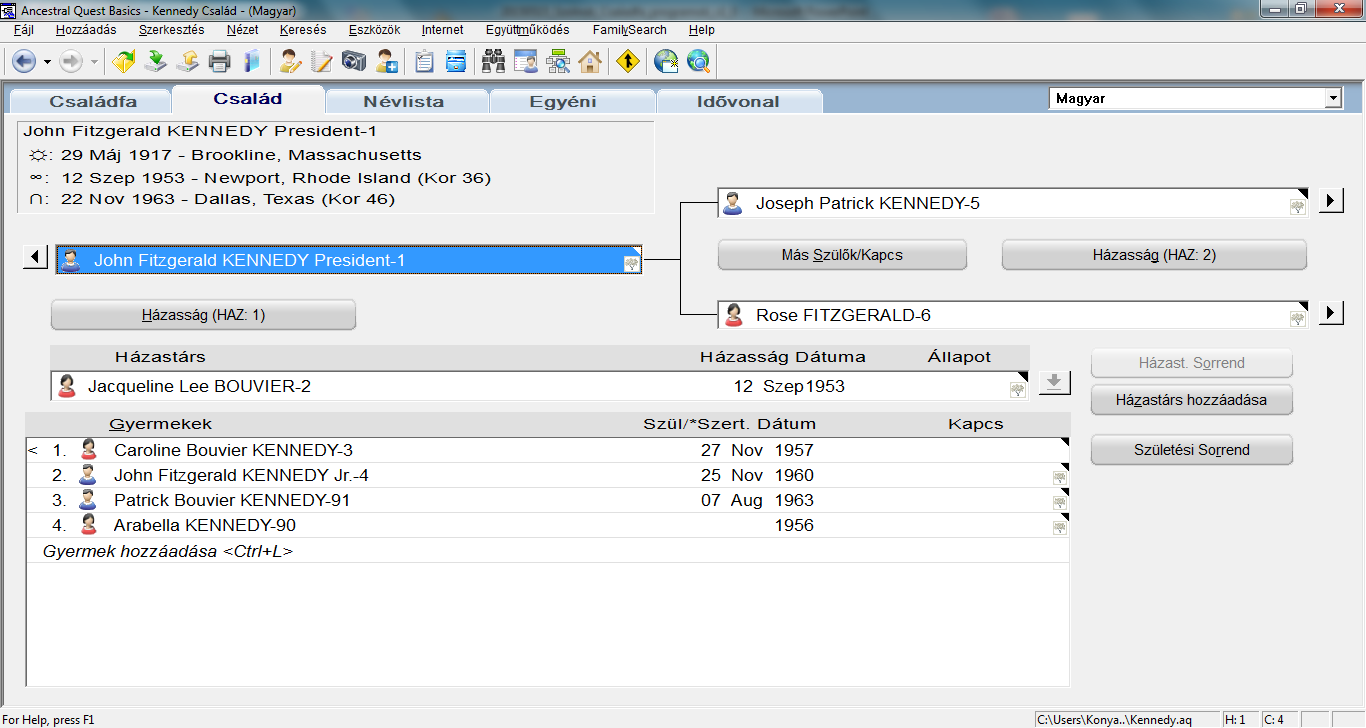Click the disabled Házast. Sorrend button
Image resolution: width=1366 pixels, height=728 pixels.
[1192, 363]
